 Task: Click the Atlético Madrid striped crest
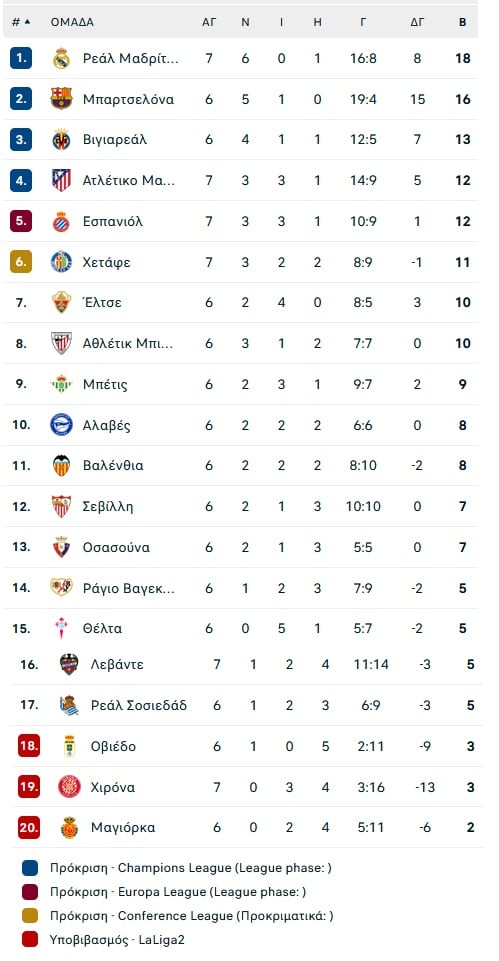pos(61,180)
